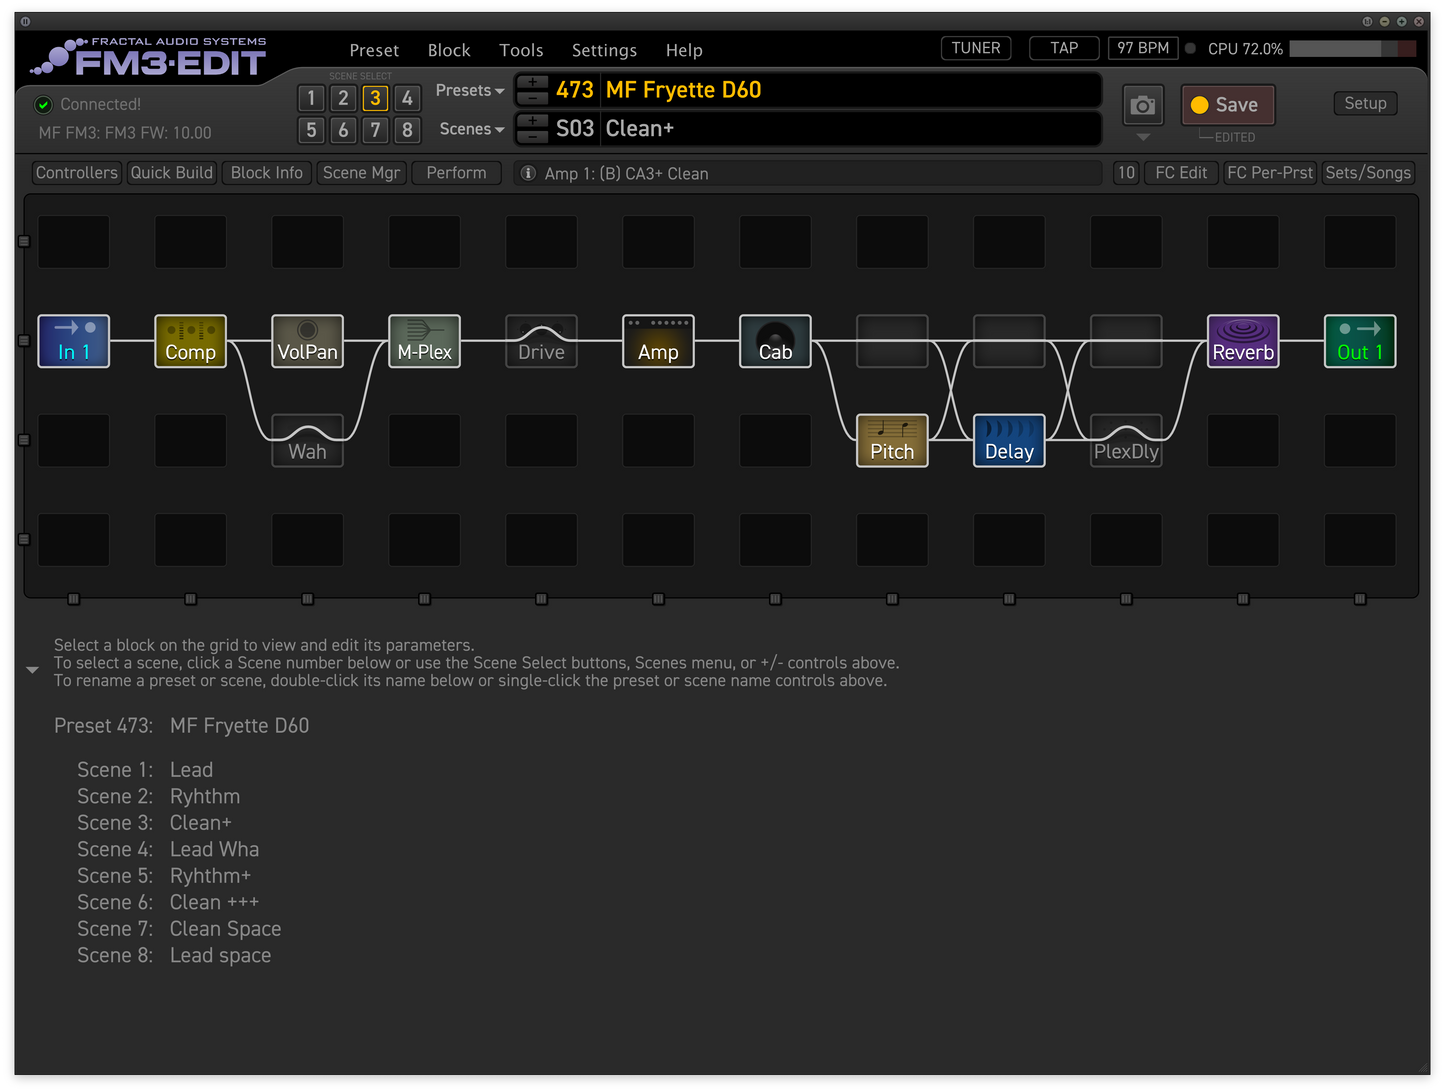Viewport: 1445px width, 1092px height.
Task: Switch to Scene 5
Action: (311, 130)
